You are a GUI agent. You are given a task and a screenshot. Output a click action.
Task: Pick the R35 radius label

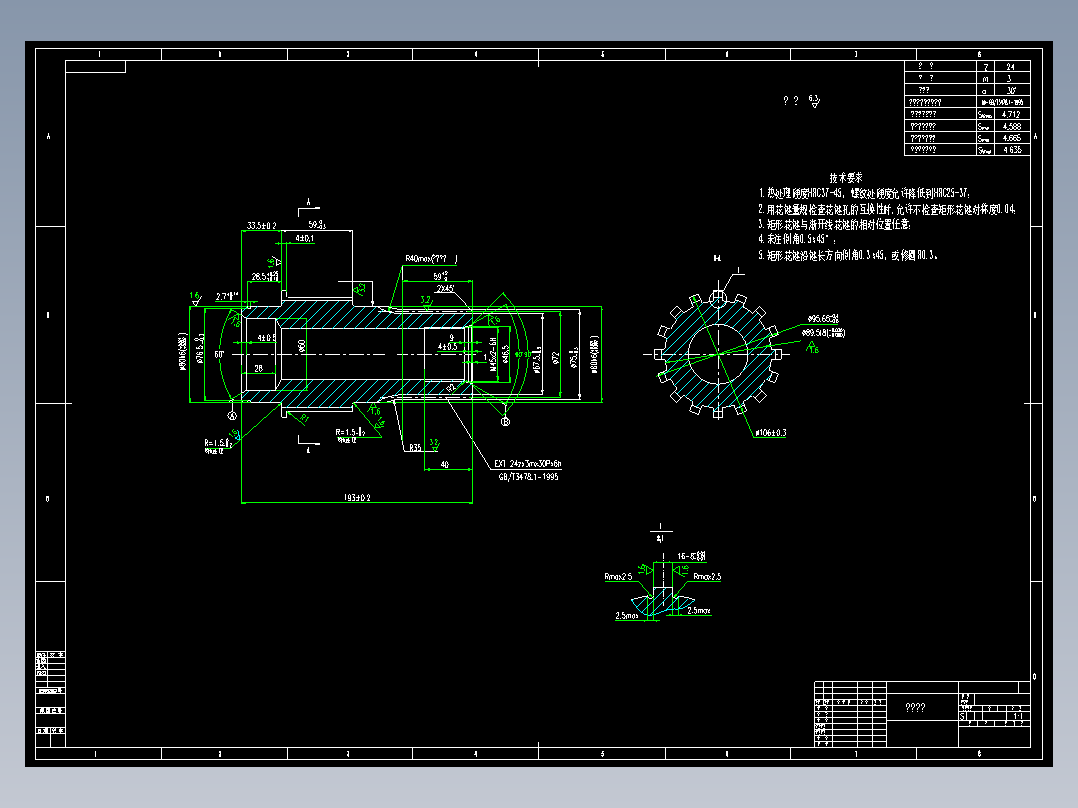point(415,448)
